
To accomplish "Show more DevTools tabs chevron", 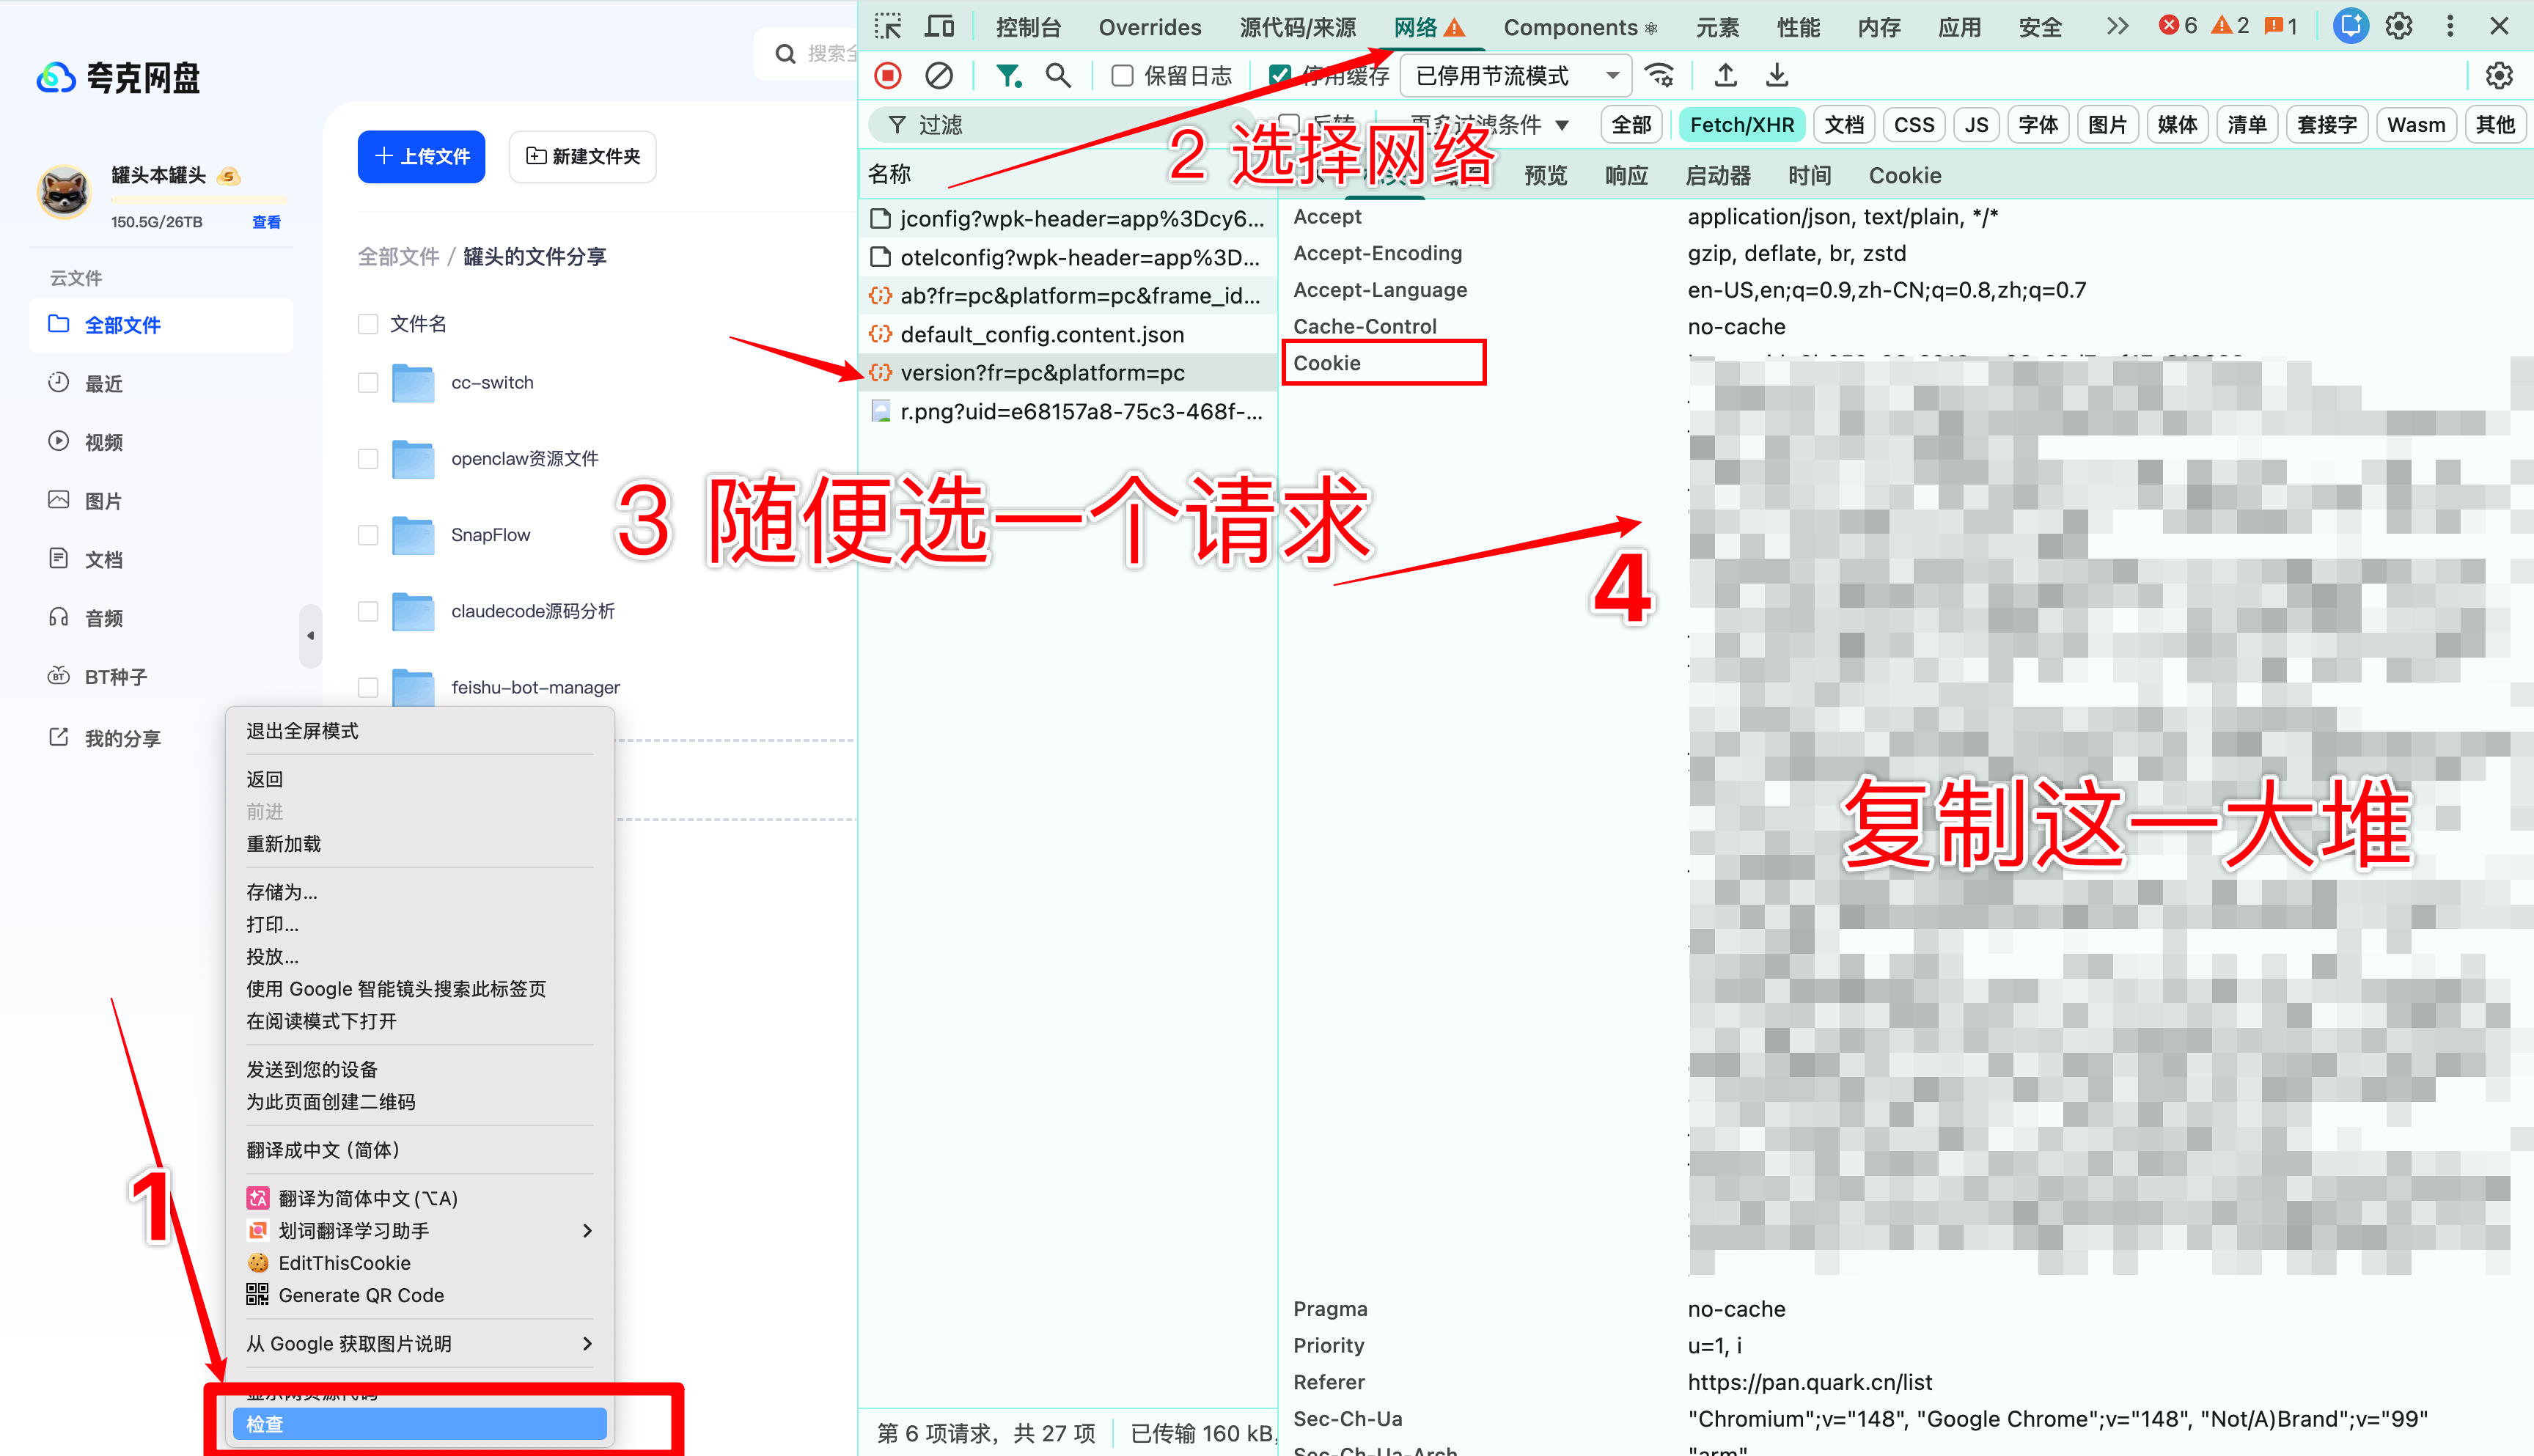I will [x=2117, y=26].
